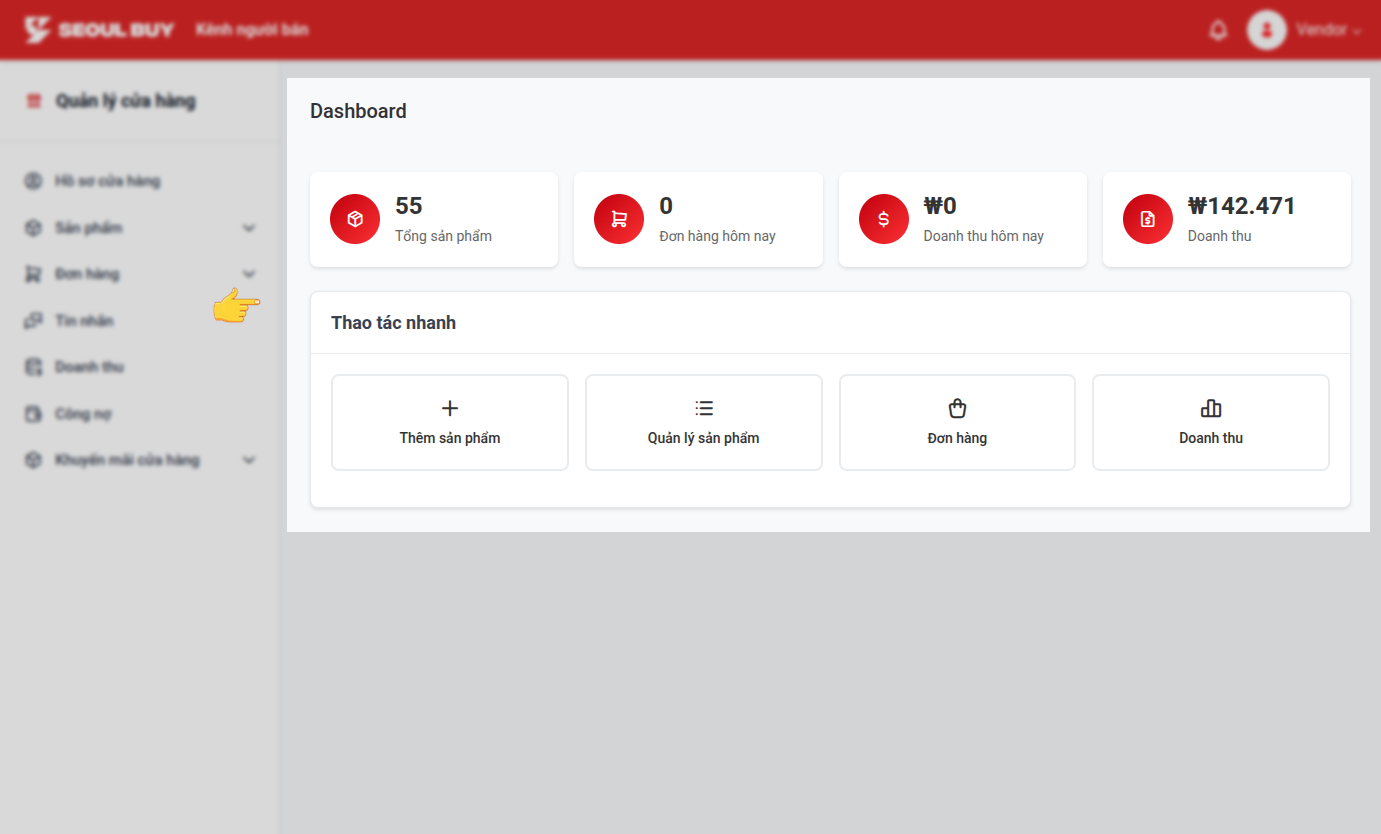Click the Doanh thu quick action button
1381x834 pixels.
click(1210, 422)
